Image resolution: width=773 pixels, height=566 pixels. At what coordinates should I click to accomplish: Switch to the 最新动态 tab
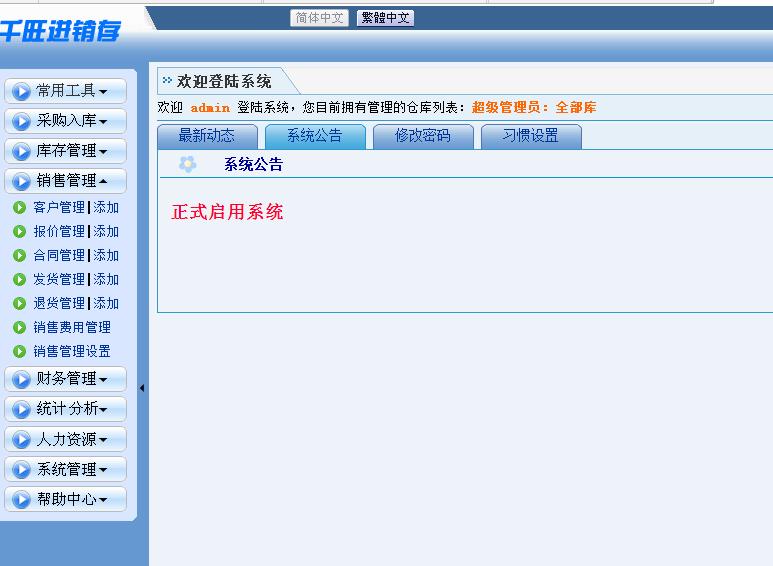tap(207, 136)
